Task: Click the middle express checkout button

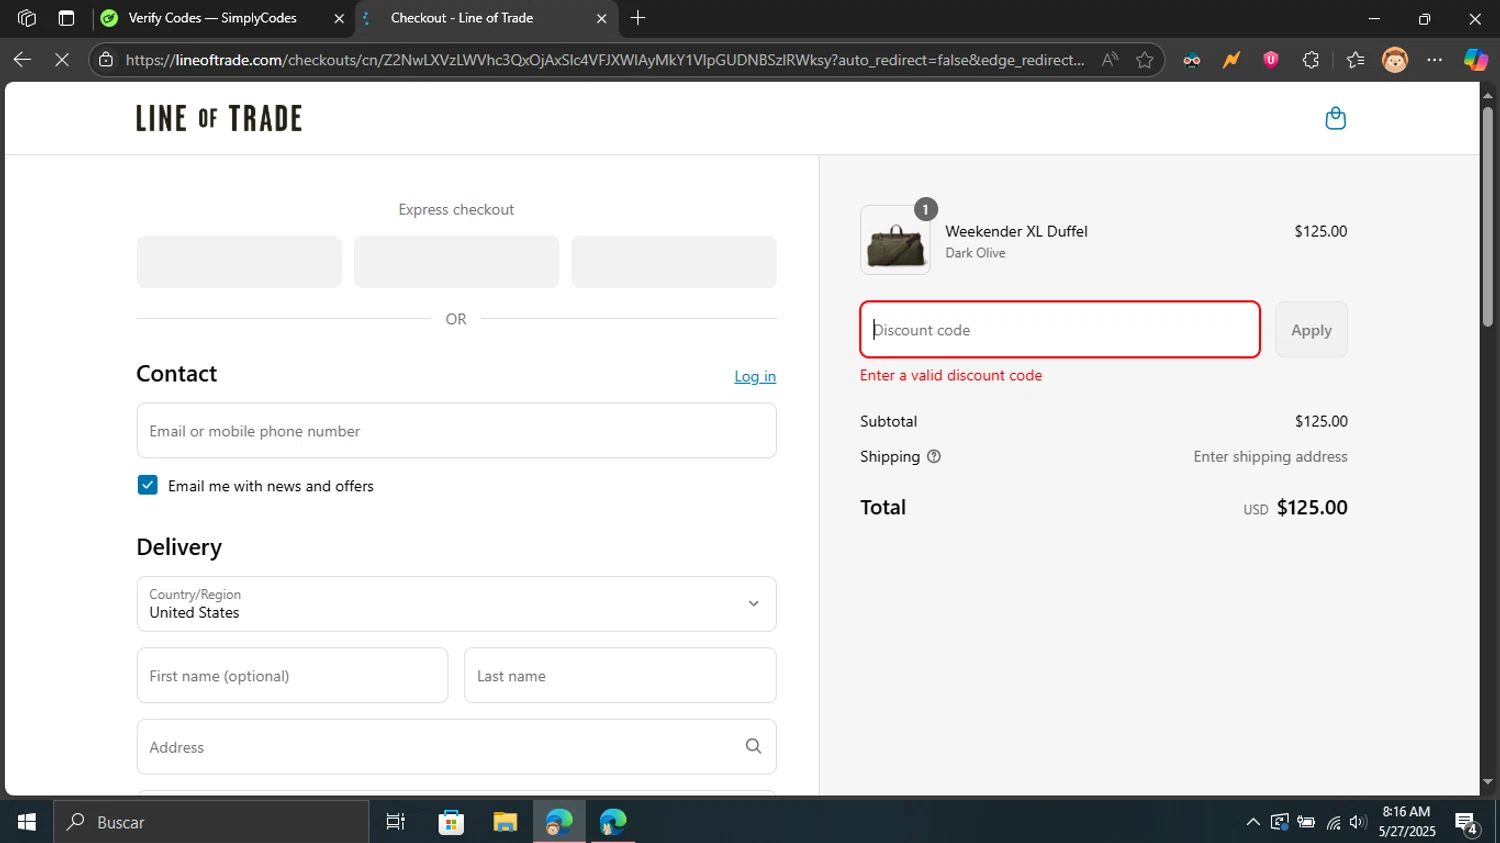Action: point(456,262)
